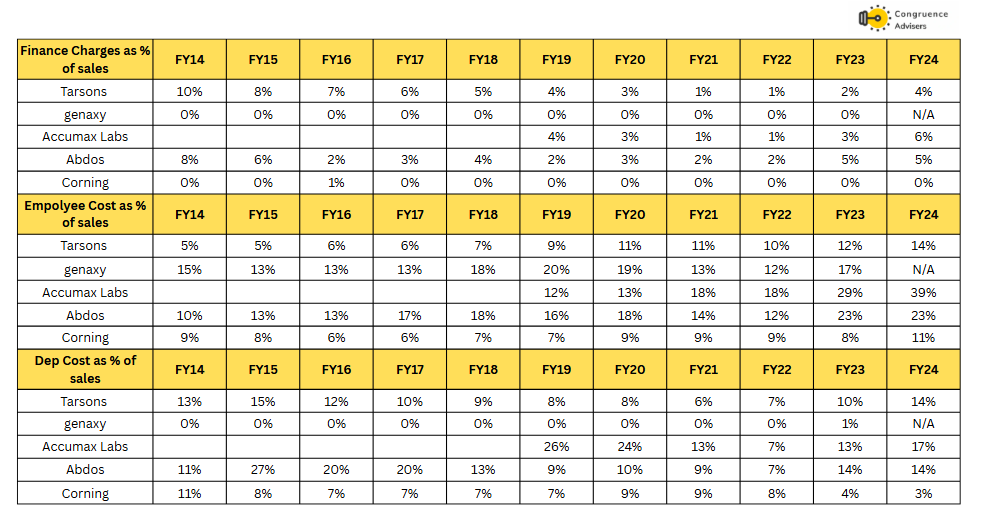
Task: Select FY19 column header in Finance Charges table
Action: click(557, 59)
